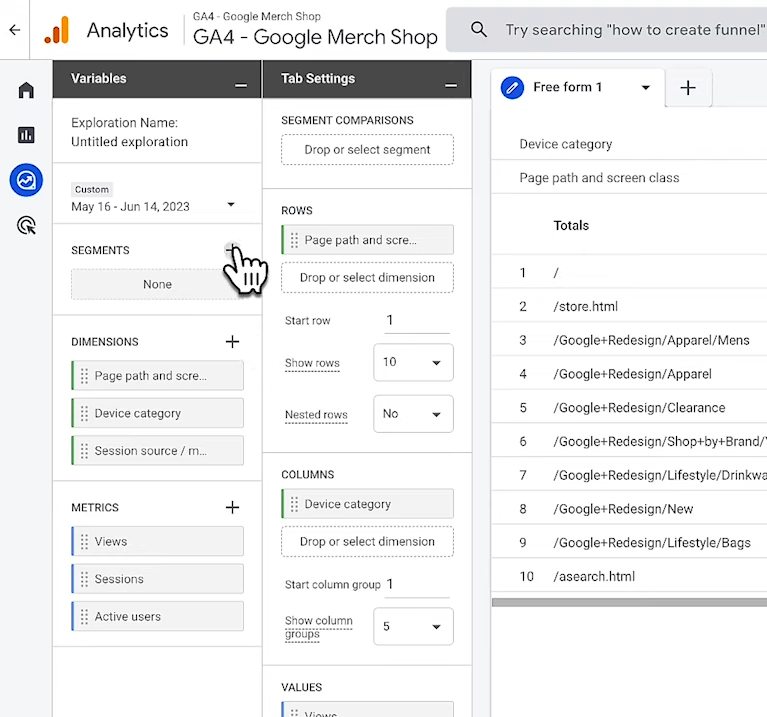
Task: Click the Page path and screen class header
Action: point(599,178)
